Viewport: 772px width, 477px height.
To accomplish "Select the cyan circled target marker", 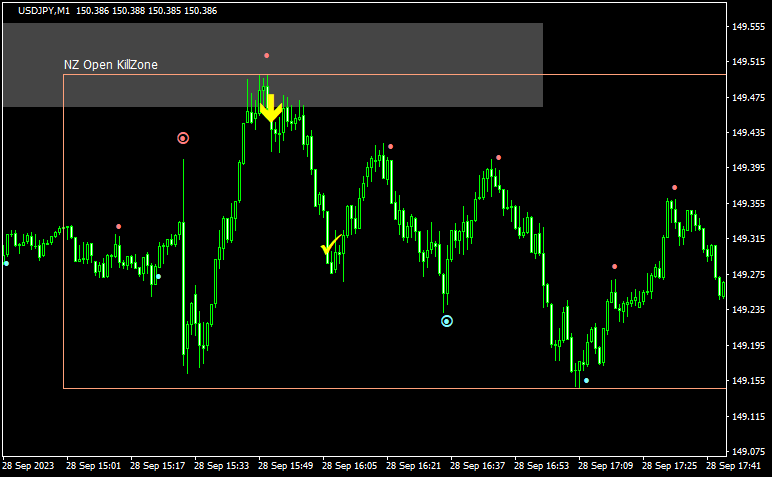I will pos(447,321).
